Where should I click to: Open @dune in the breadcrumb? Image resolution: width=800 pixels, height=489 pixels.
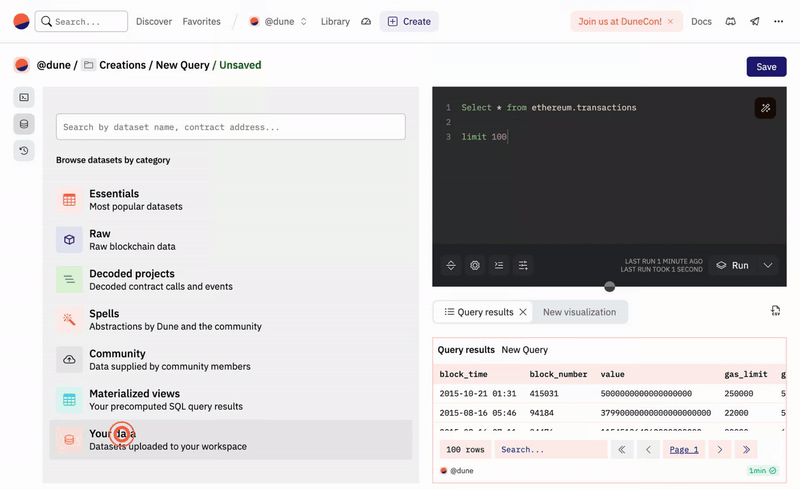point(53,65)
